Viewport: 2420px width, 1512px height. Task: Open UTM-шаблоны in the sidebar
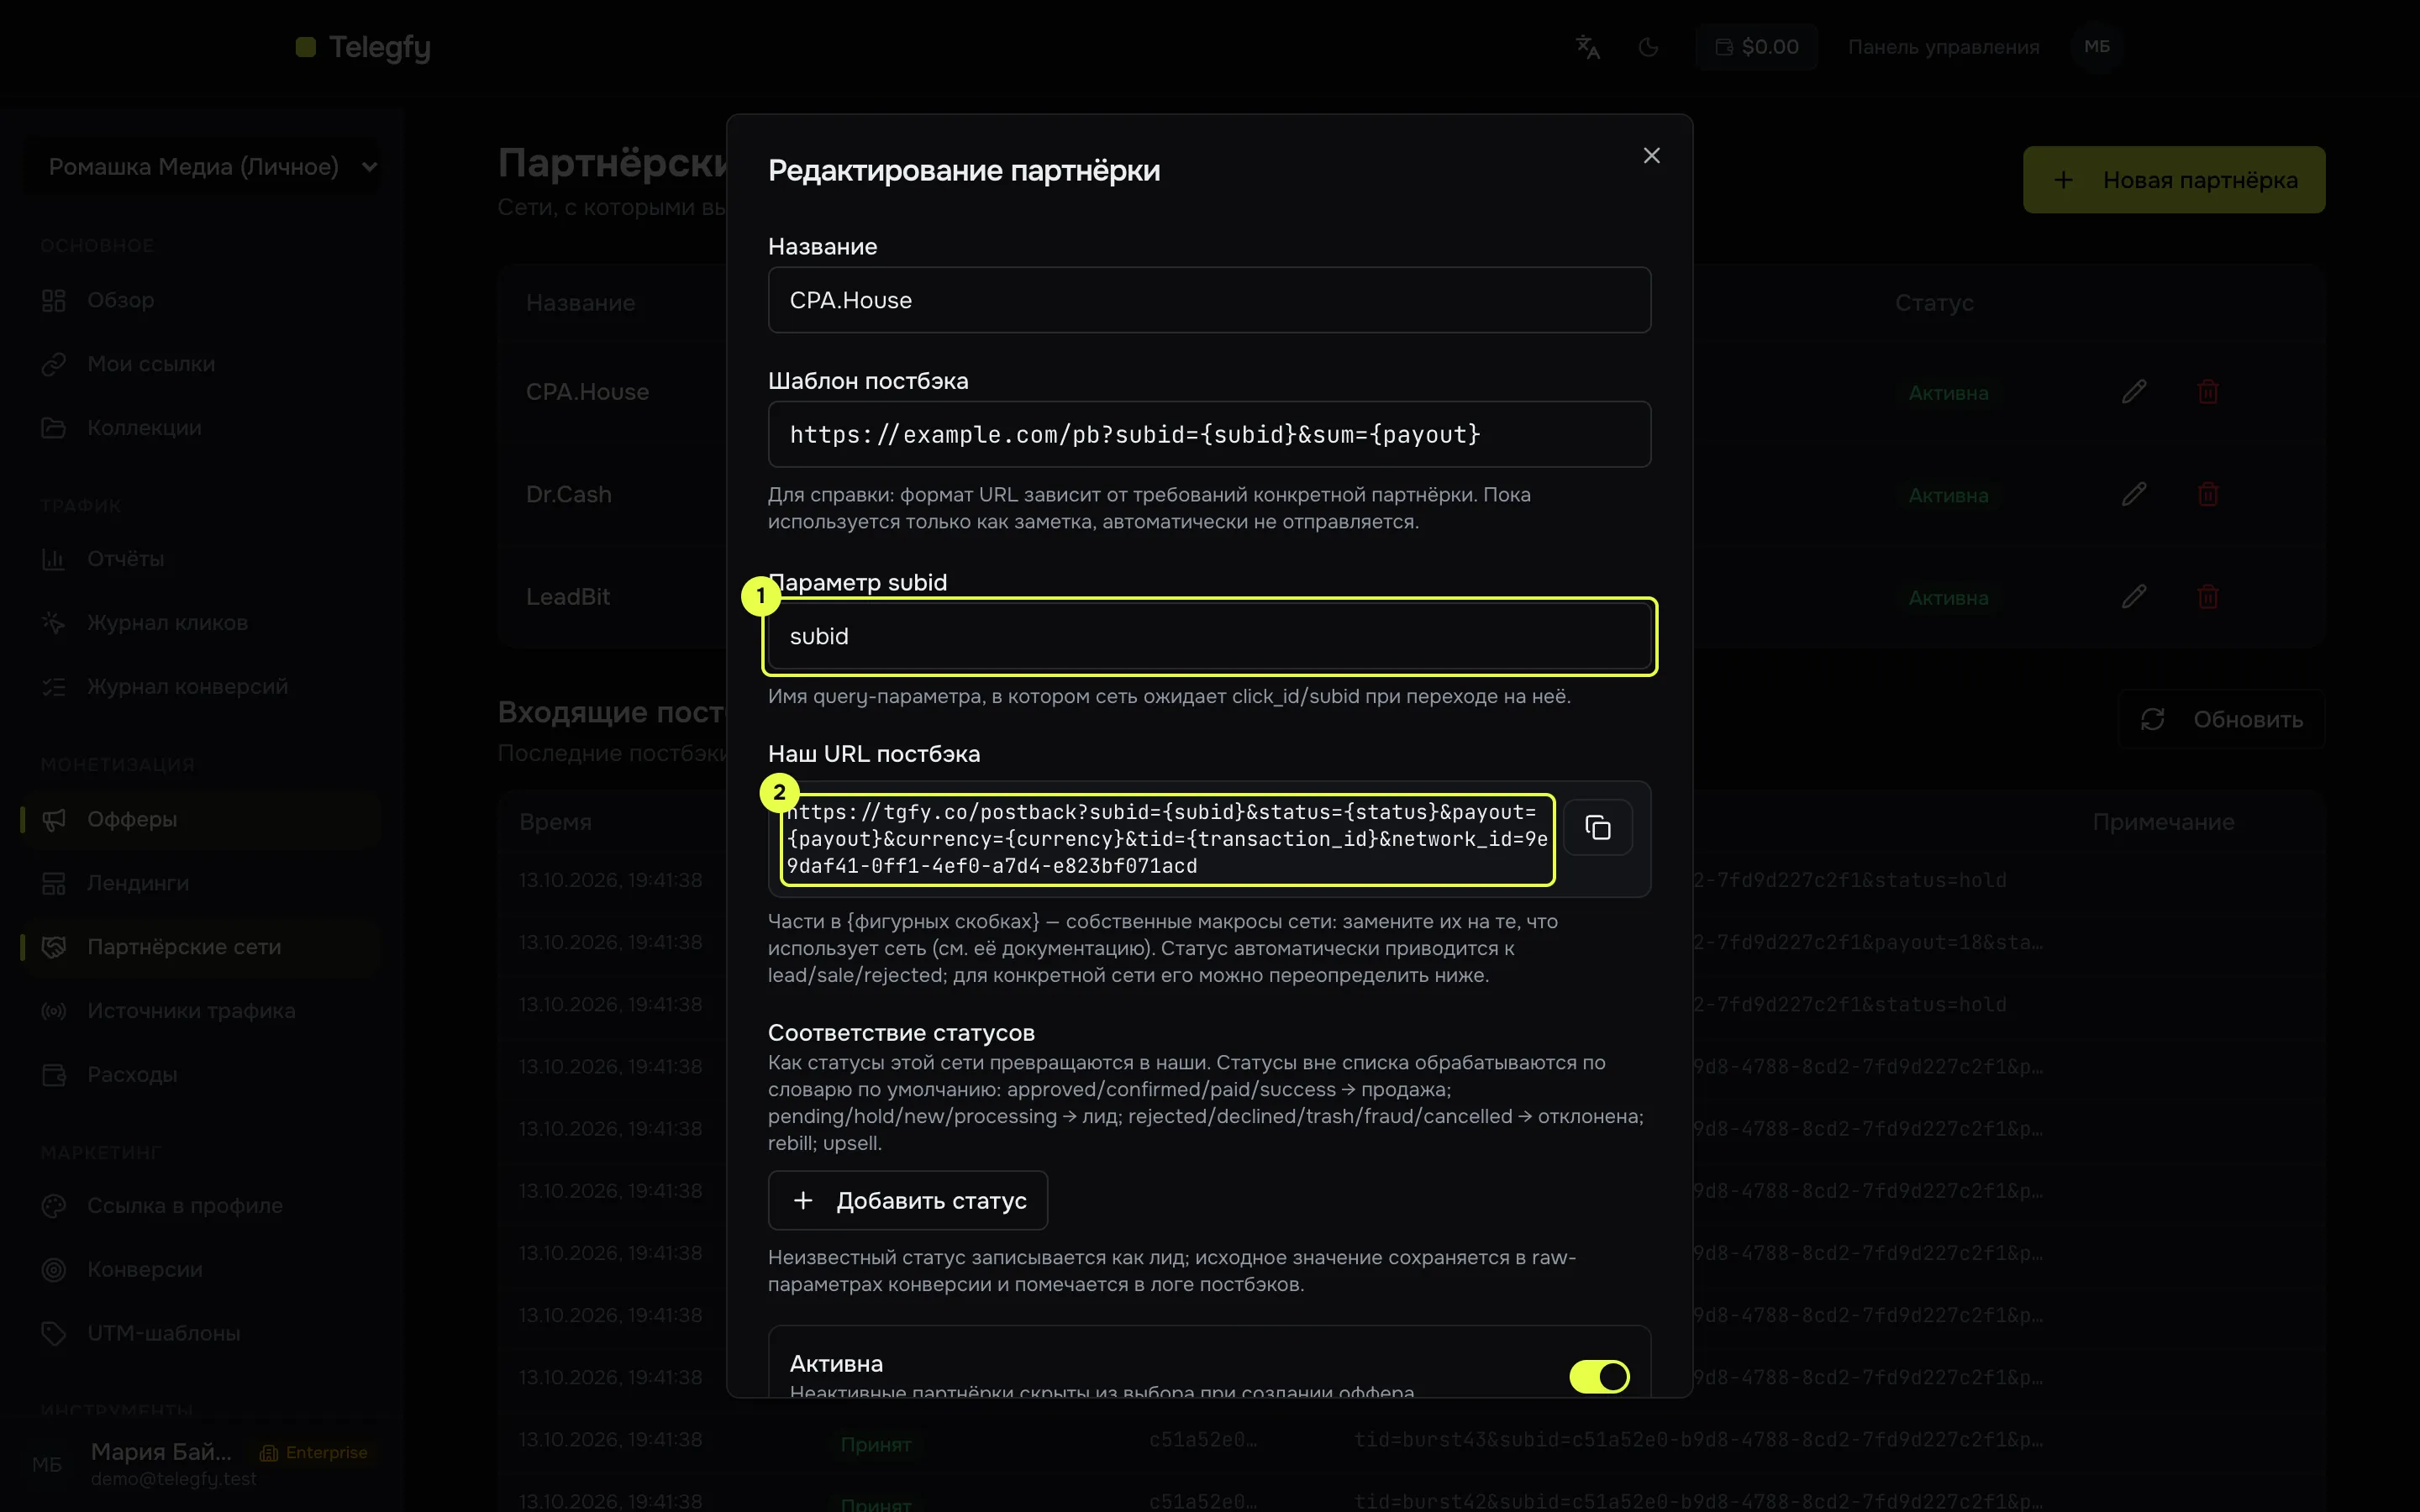[201, 1334]
